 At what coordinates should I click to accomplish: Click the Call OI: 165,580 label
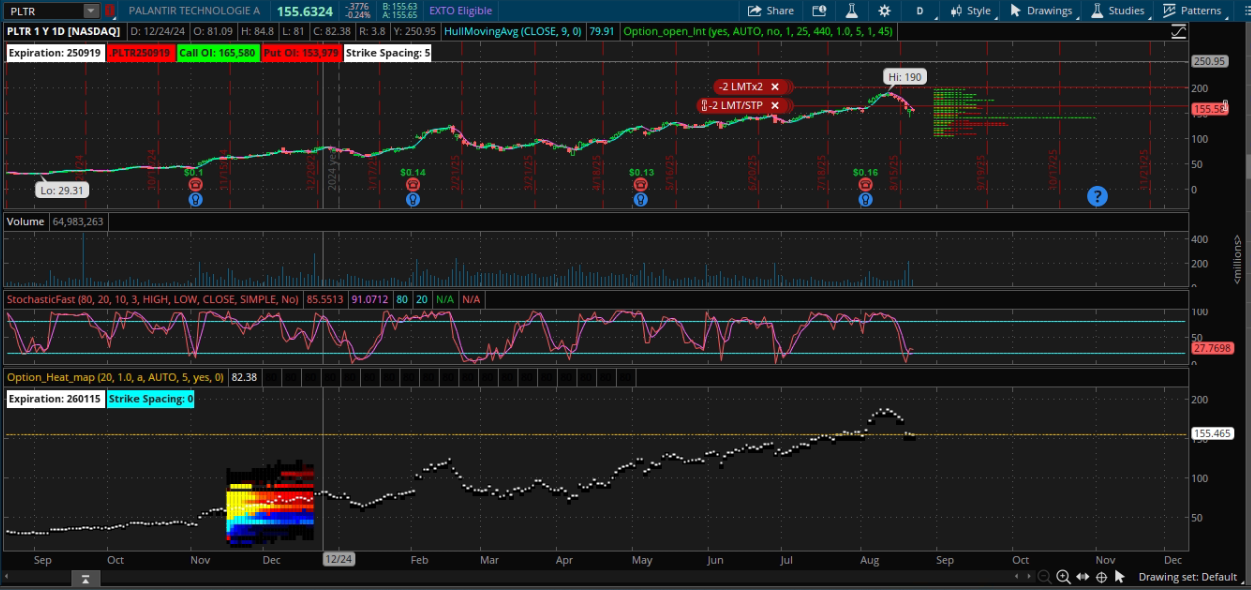click(218, 53)
